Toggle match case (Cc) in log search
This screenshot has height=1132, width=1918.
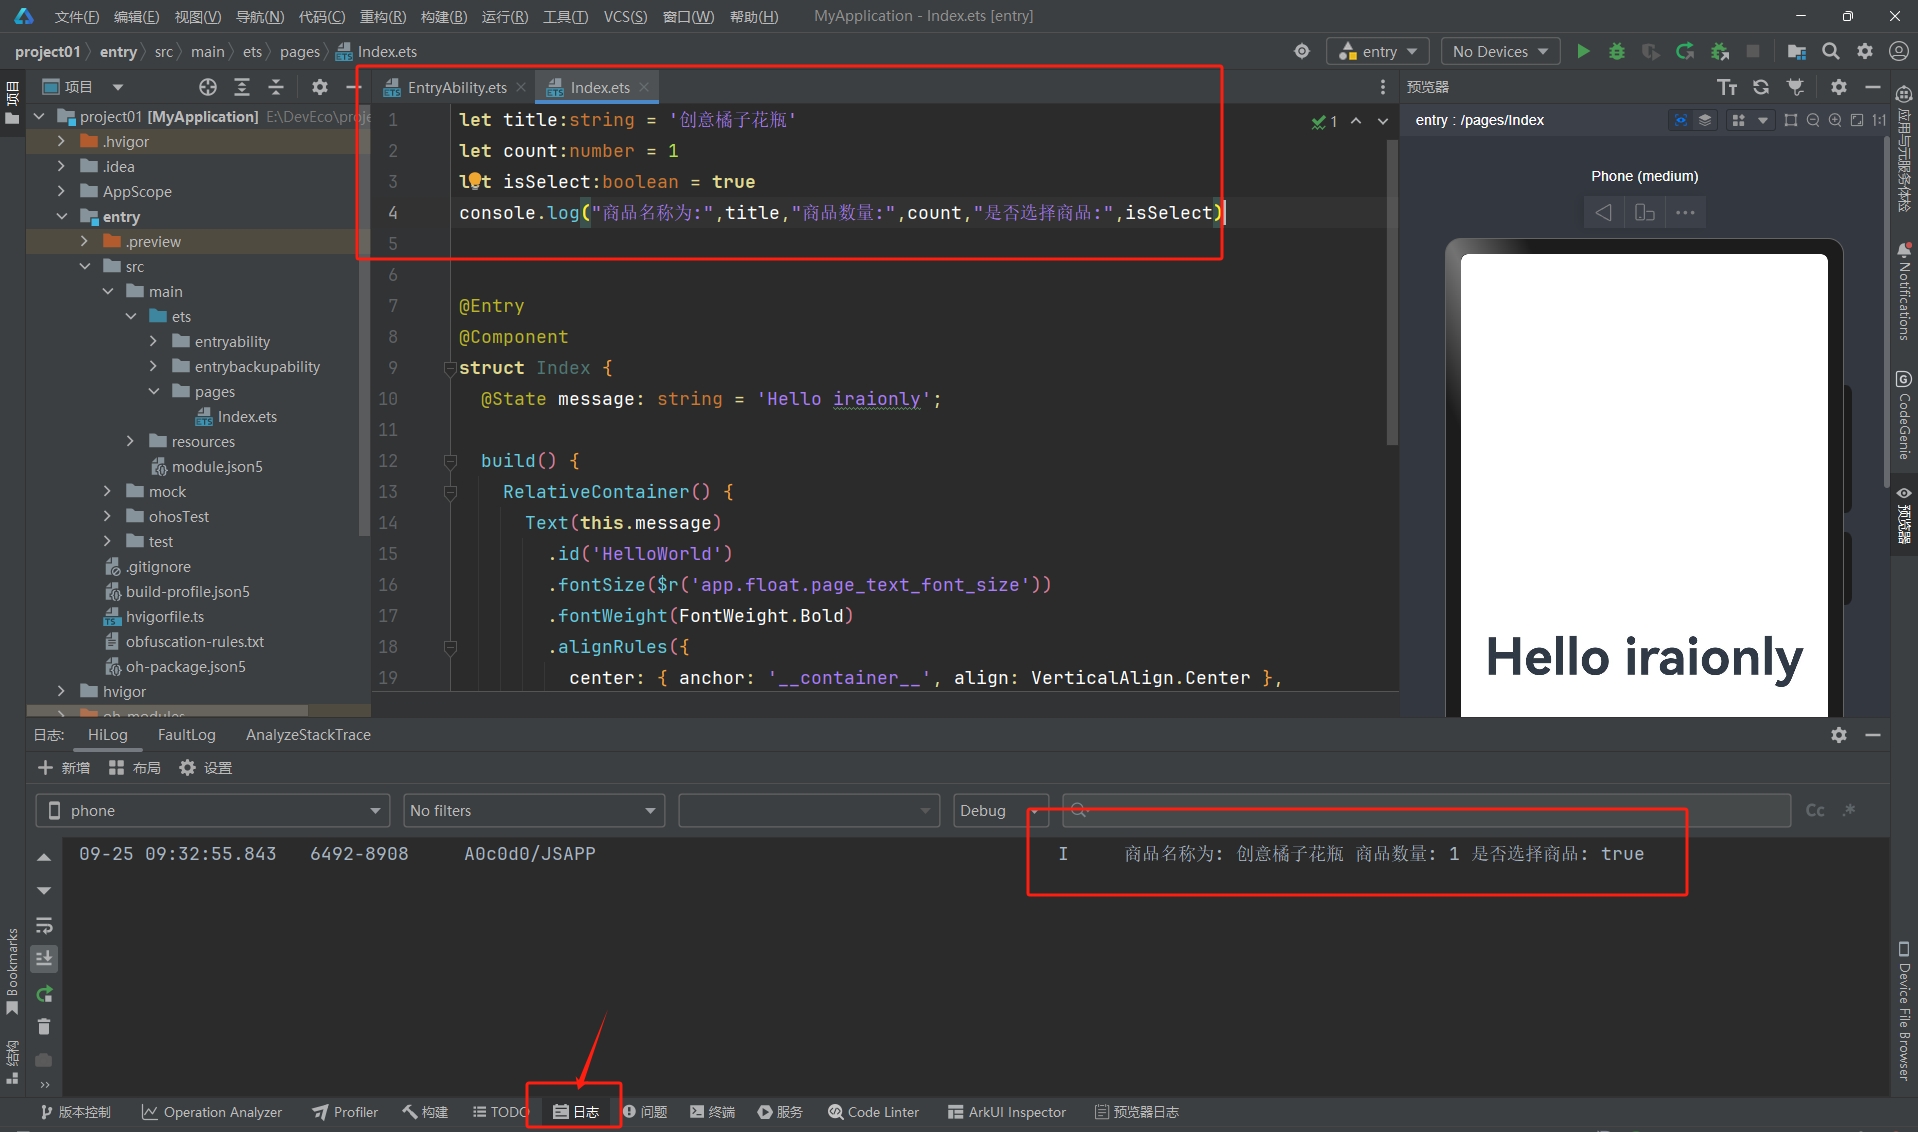point(1815,810)
